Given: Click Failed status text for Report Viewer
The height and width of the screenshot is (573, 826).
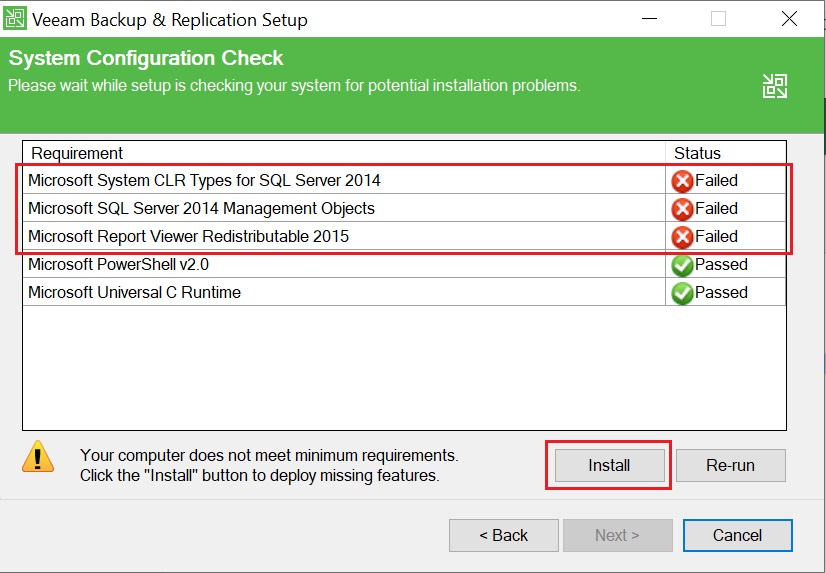Looking at the screenshot, I should pos(716,236).
